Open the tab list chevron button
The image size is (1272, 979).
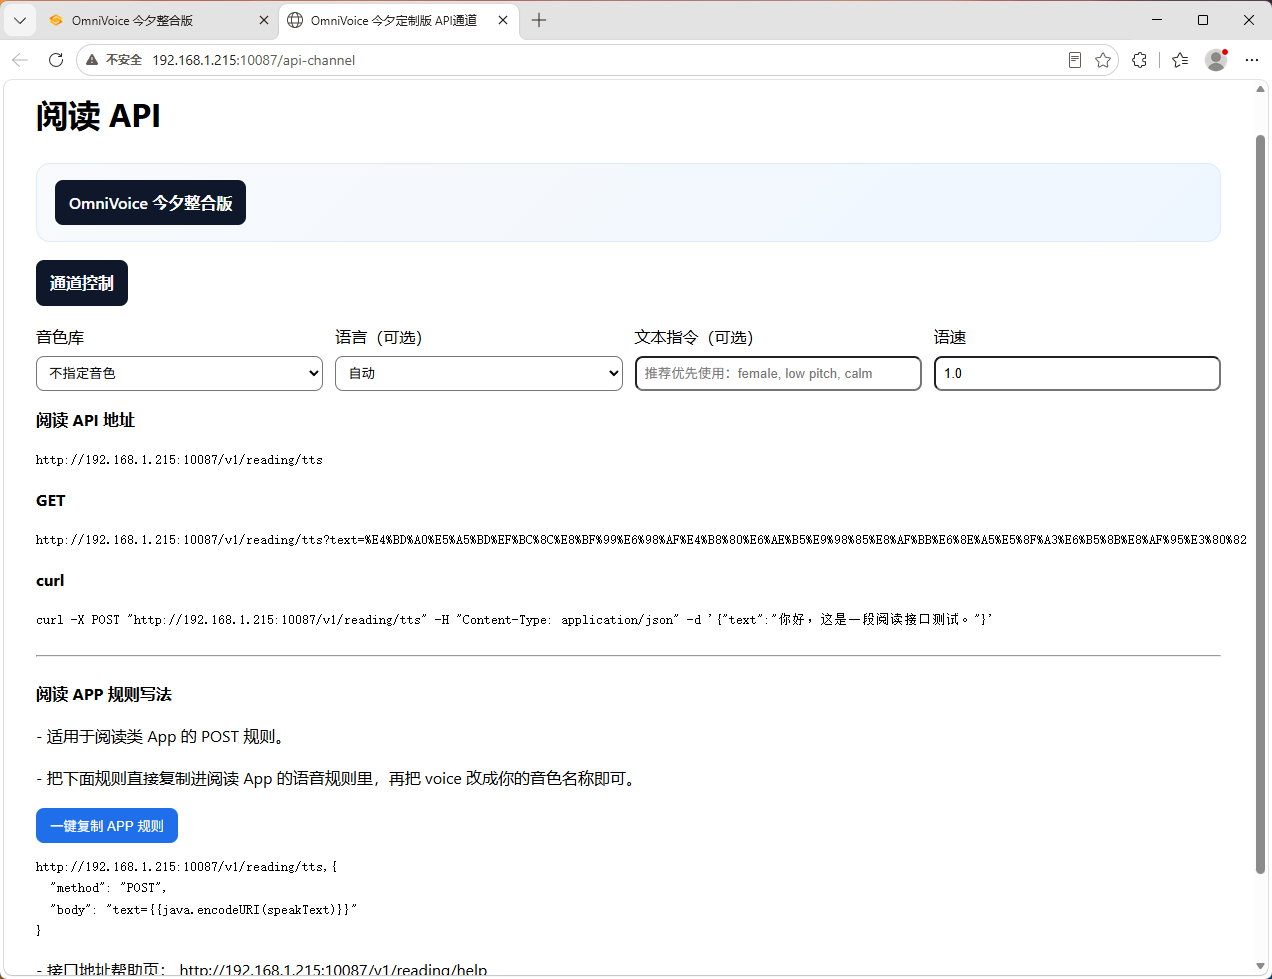tap(20, 20)
